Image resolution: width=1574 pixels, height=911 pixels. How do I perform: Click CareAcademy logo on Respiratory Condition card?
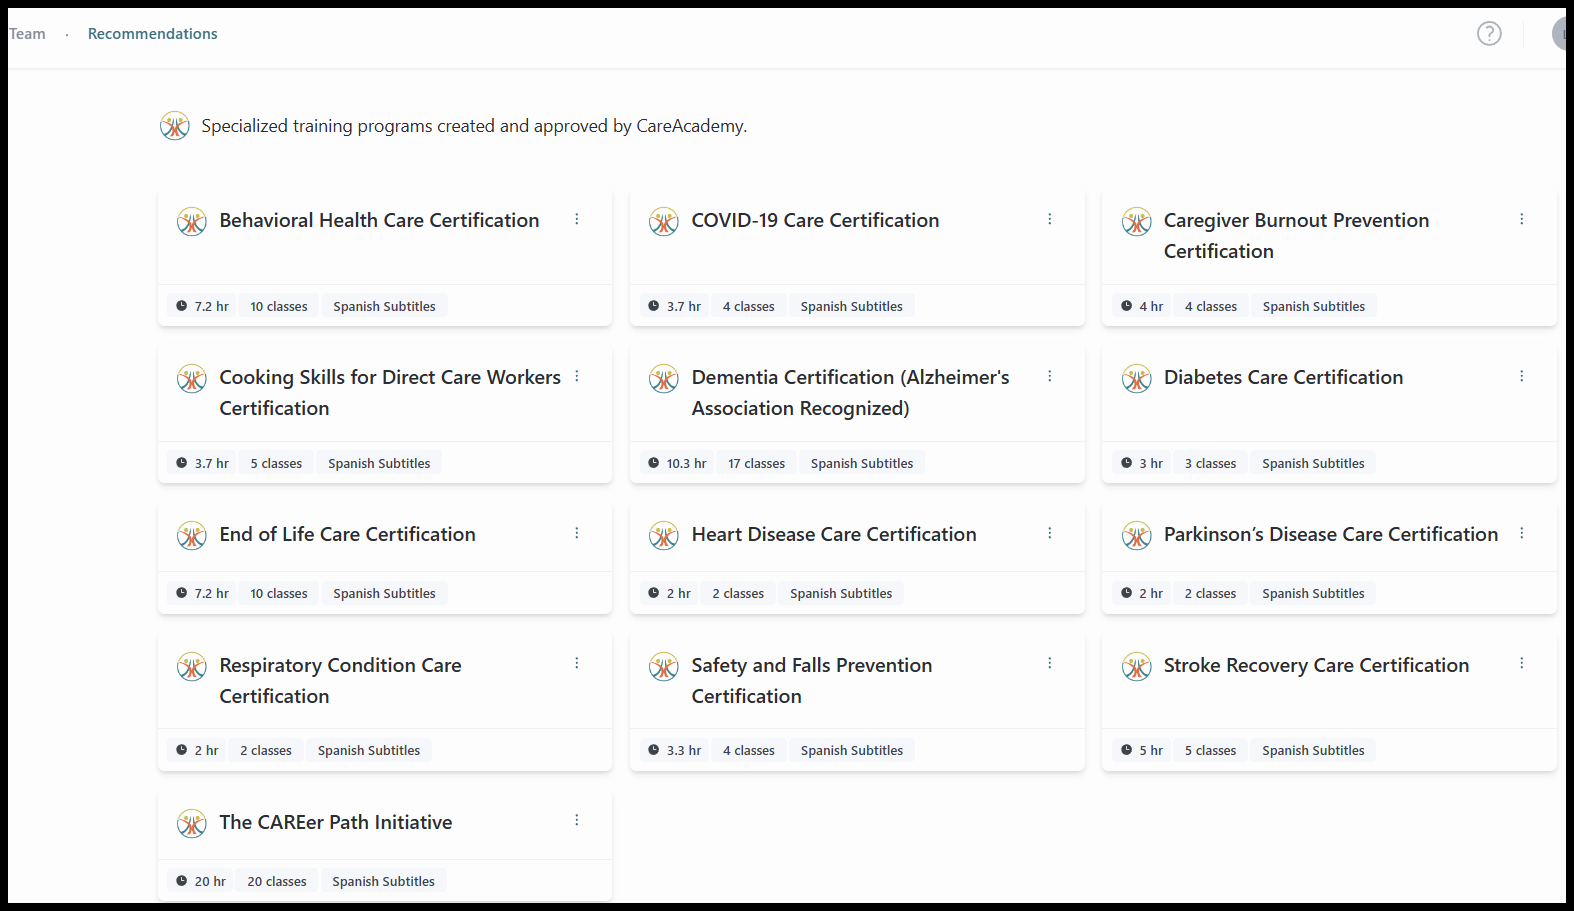click(192, 666)
